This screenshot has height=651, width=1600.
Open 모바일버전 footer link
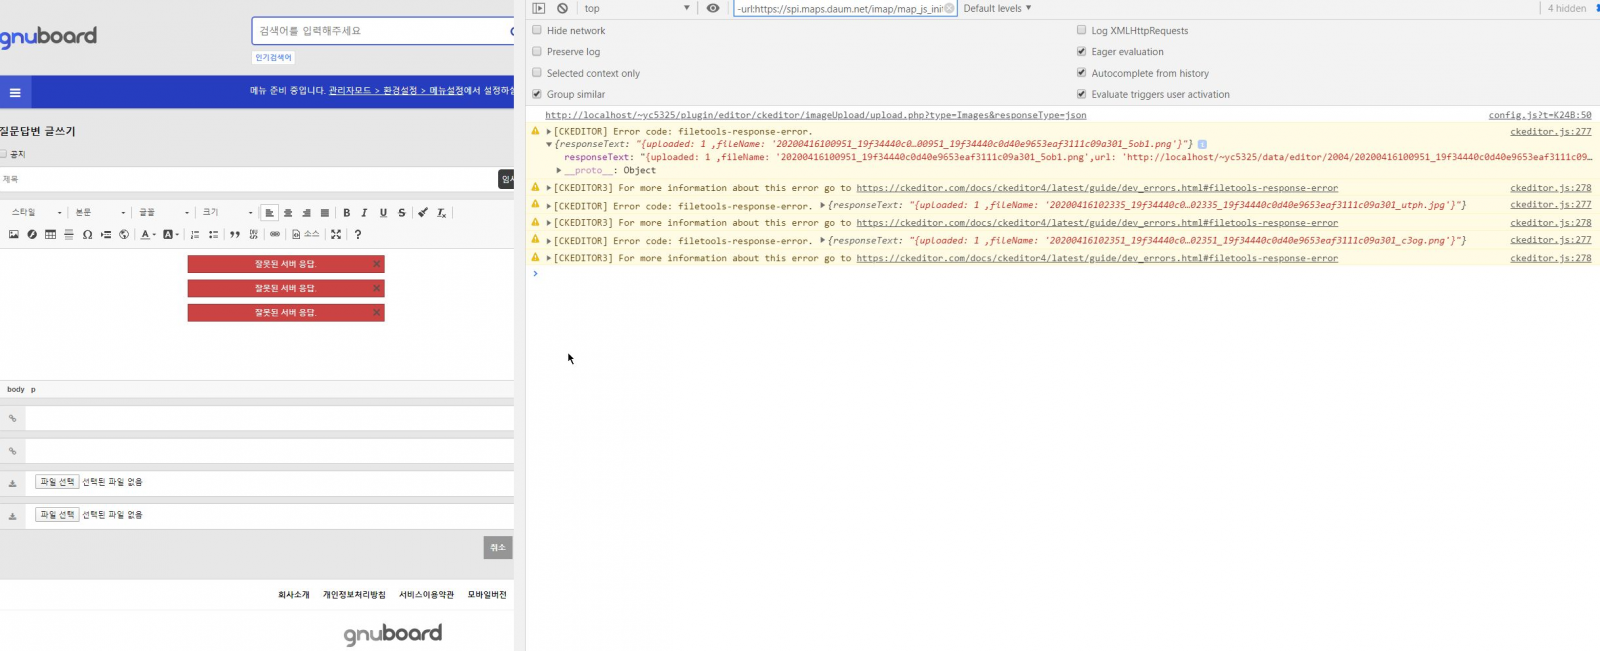[x=488, y=595]
